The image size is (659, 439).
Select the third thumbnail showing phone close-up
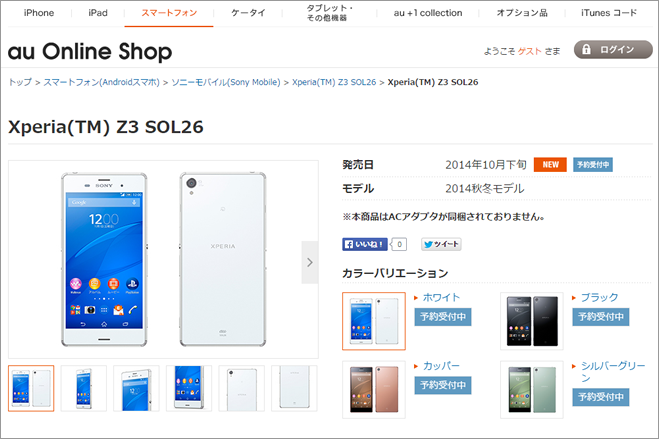136,388
